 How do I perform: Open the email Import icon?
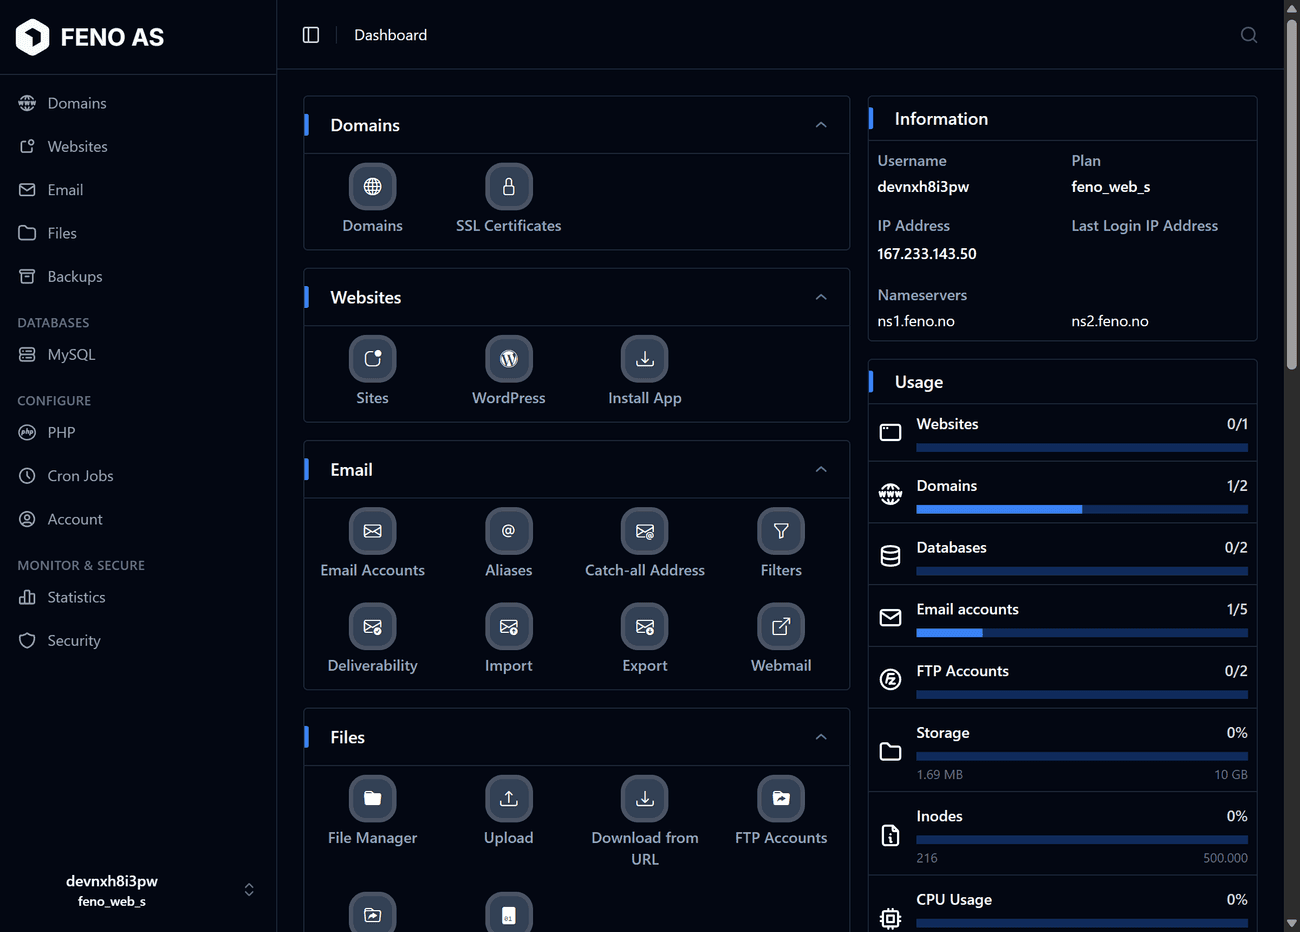coord(508,627)
